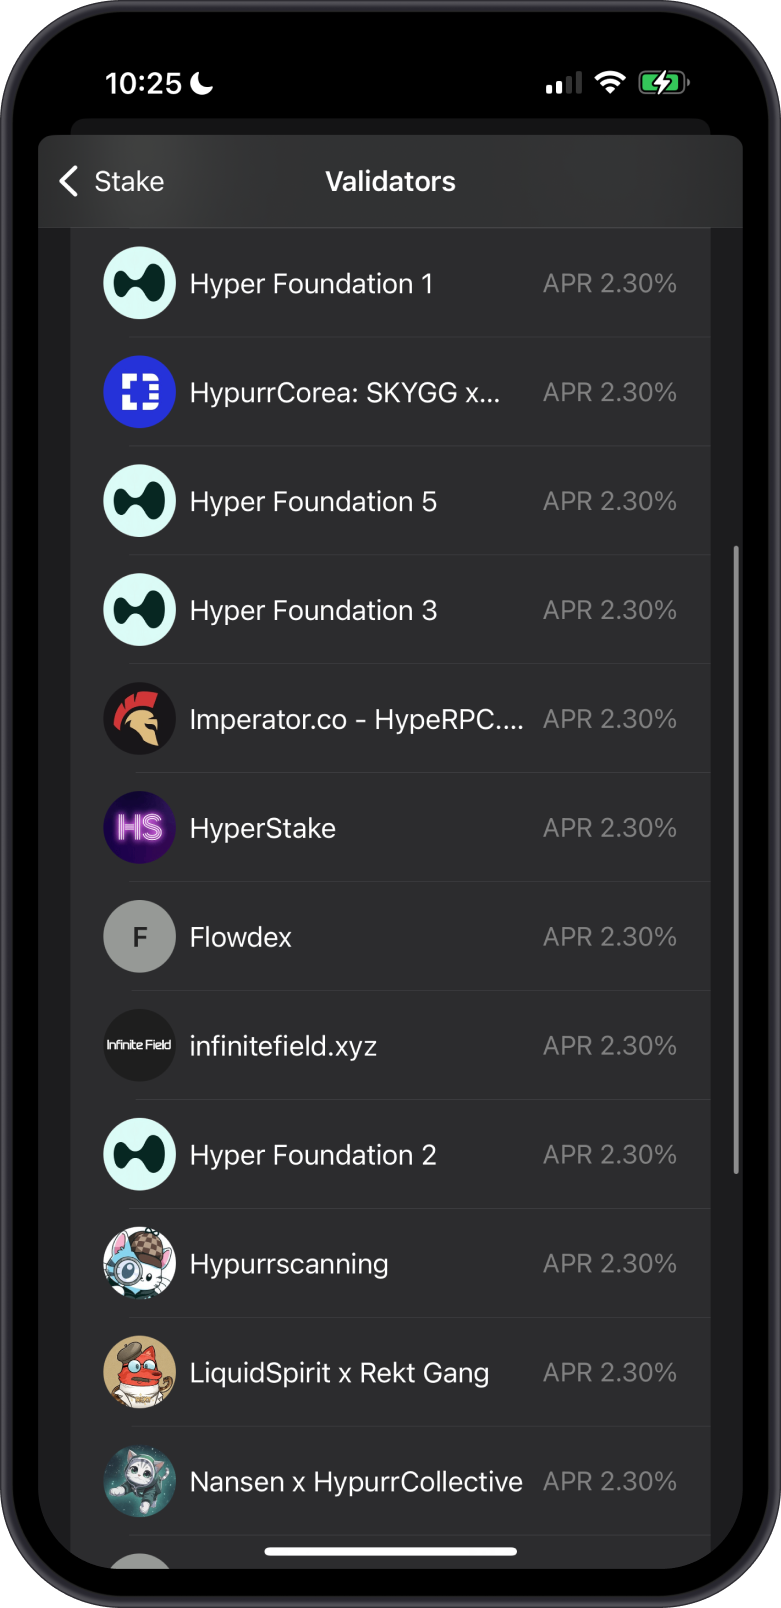Tap the Hyper Foundation 5 logo icon
The image size is (781, 1608).
pos(140,501)
